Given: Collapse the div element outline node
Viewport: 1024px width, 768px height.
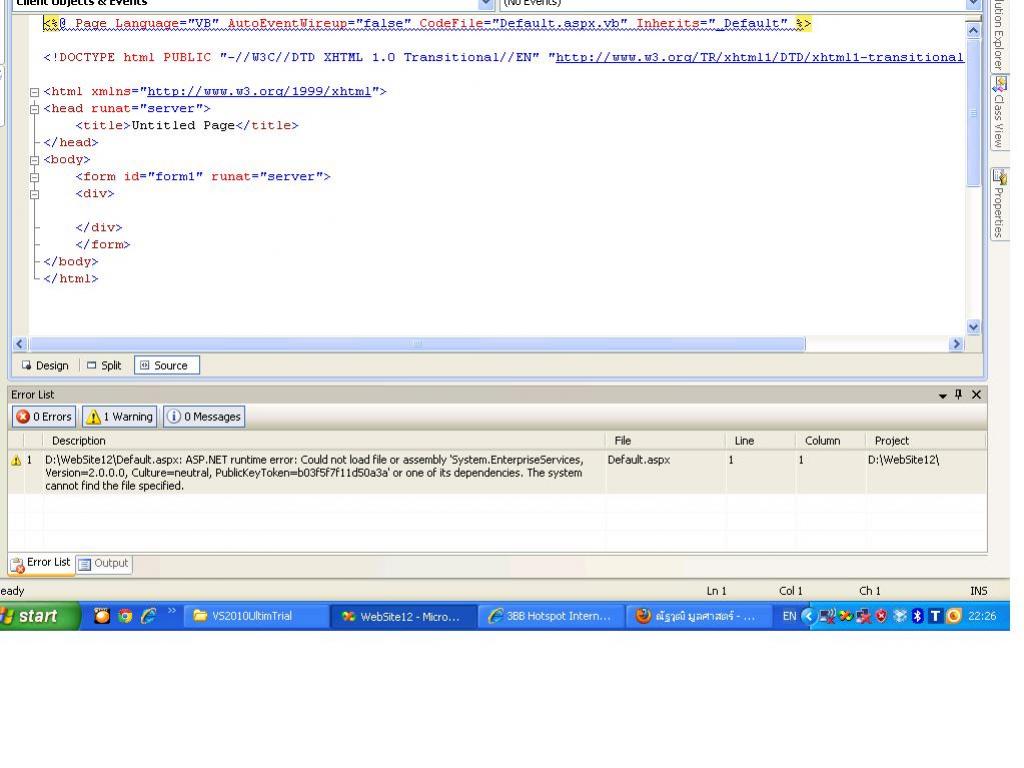Looking at the screenshot, I should [x=35, y=194].
